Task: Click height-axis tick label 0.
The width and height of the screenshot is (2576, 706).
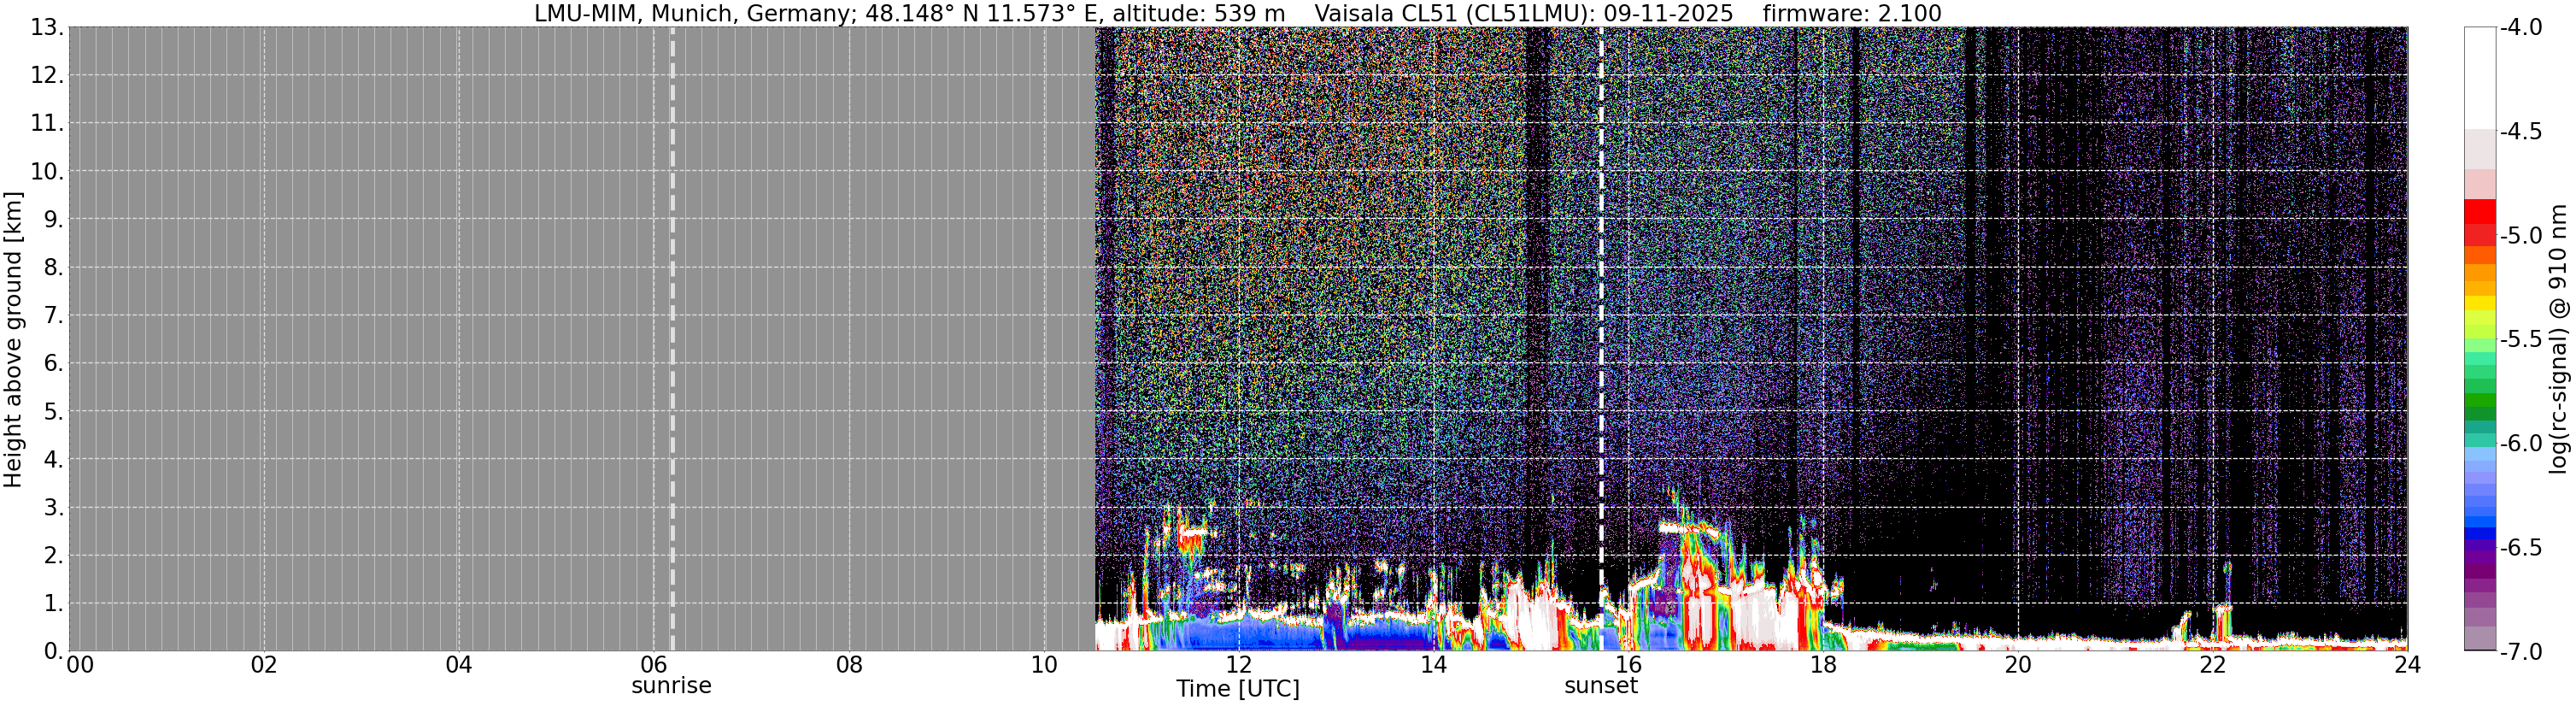Action: (53, 652)
